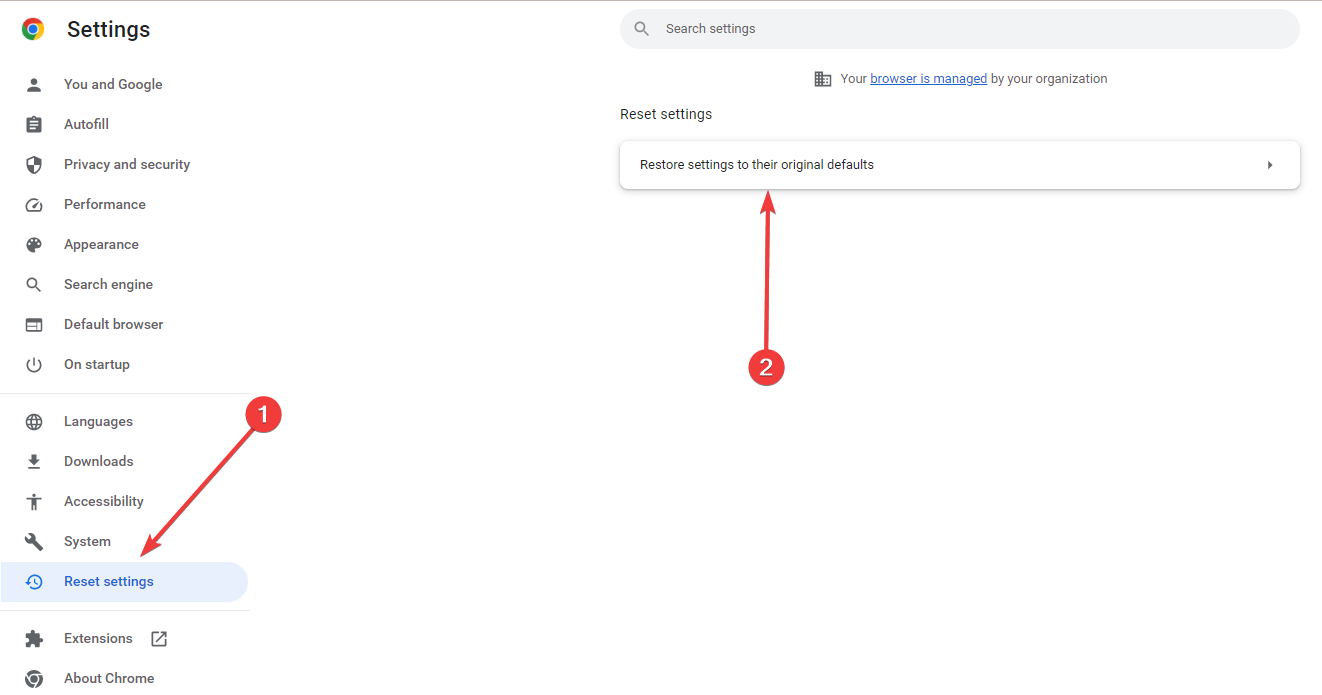Viewport: 1322px width, 695px height.
Task: Open Default browser settings
Action: [113, 324]
